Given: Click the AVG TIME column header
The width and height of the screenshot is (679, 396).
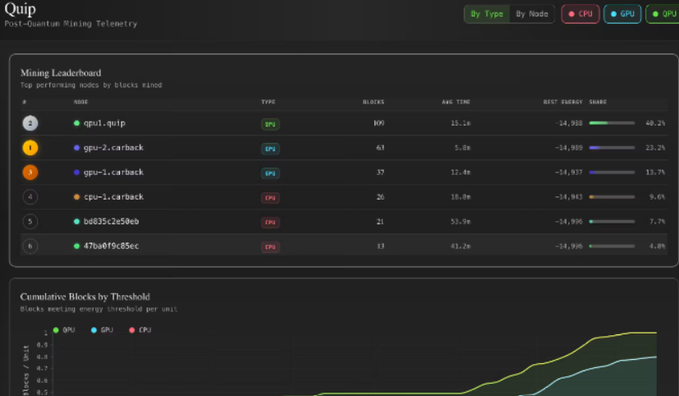Looking at the screenshot, I should tap(456, 102).
